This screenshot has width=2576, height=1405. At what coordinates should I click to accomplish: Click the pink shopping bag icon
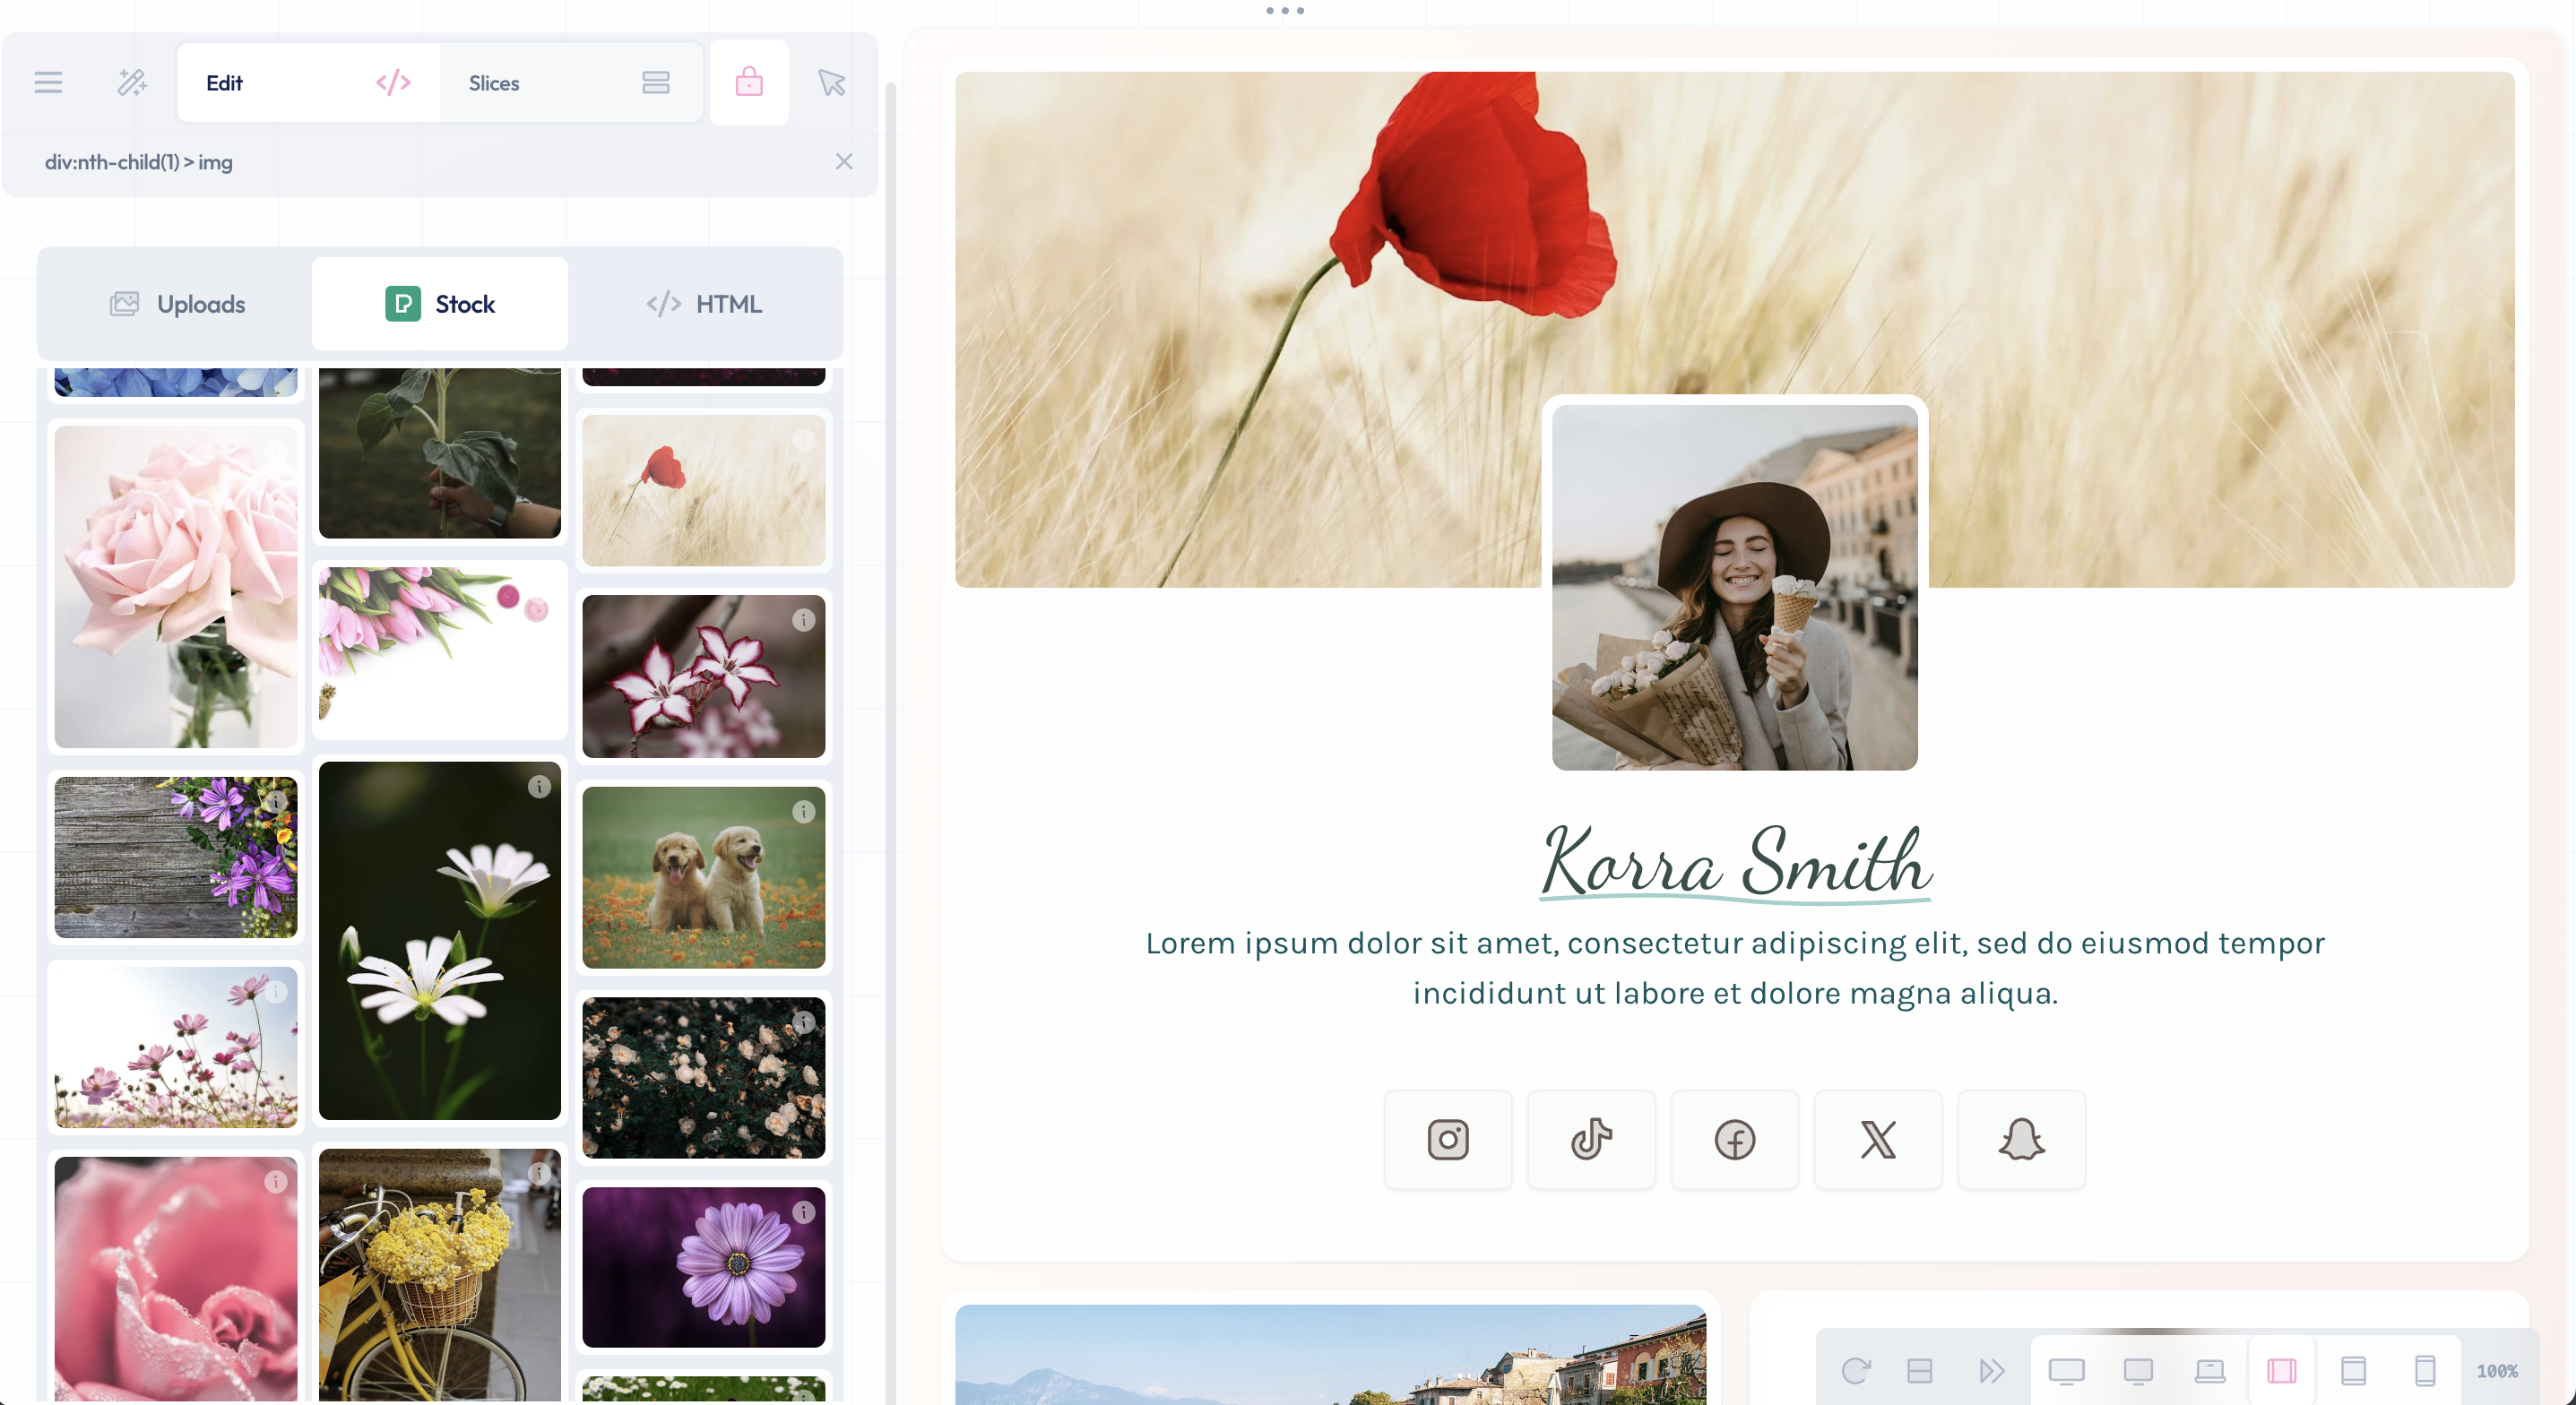749,83
